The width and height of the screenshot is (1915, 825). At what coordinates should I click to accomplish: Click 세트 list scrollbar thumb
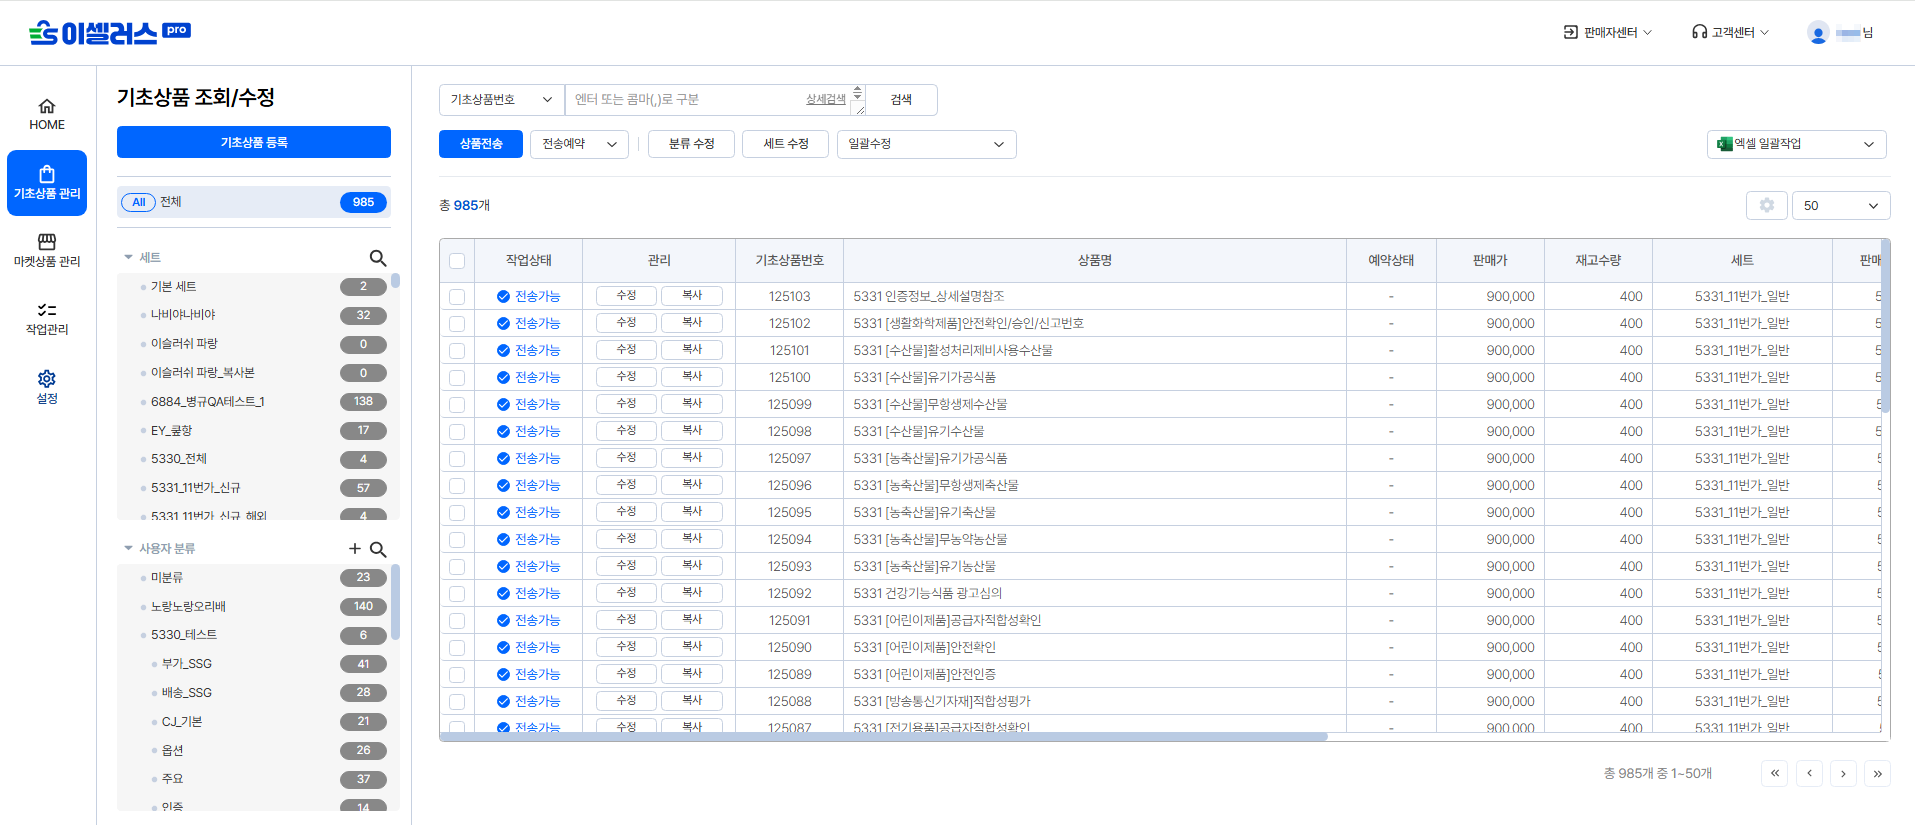click(396, 281)
